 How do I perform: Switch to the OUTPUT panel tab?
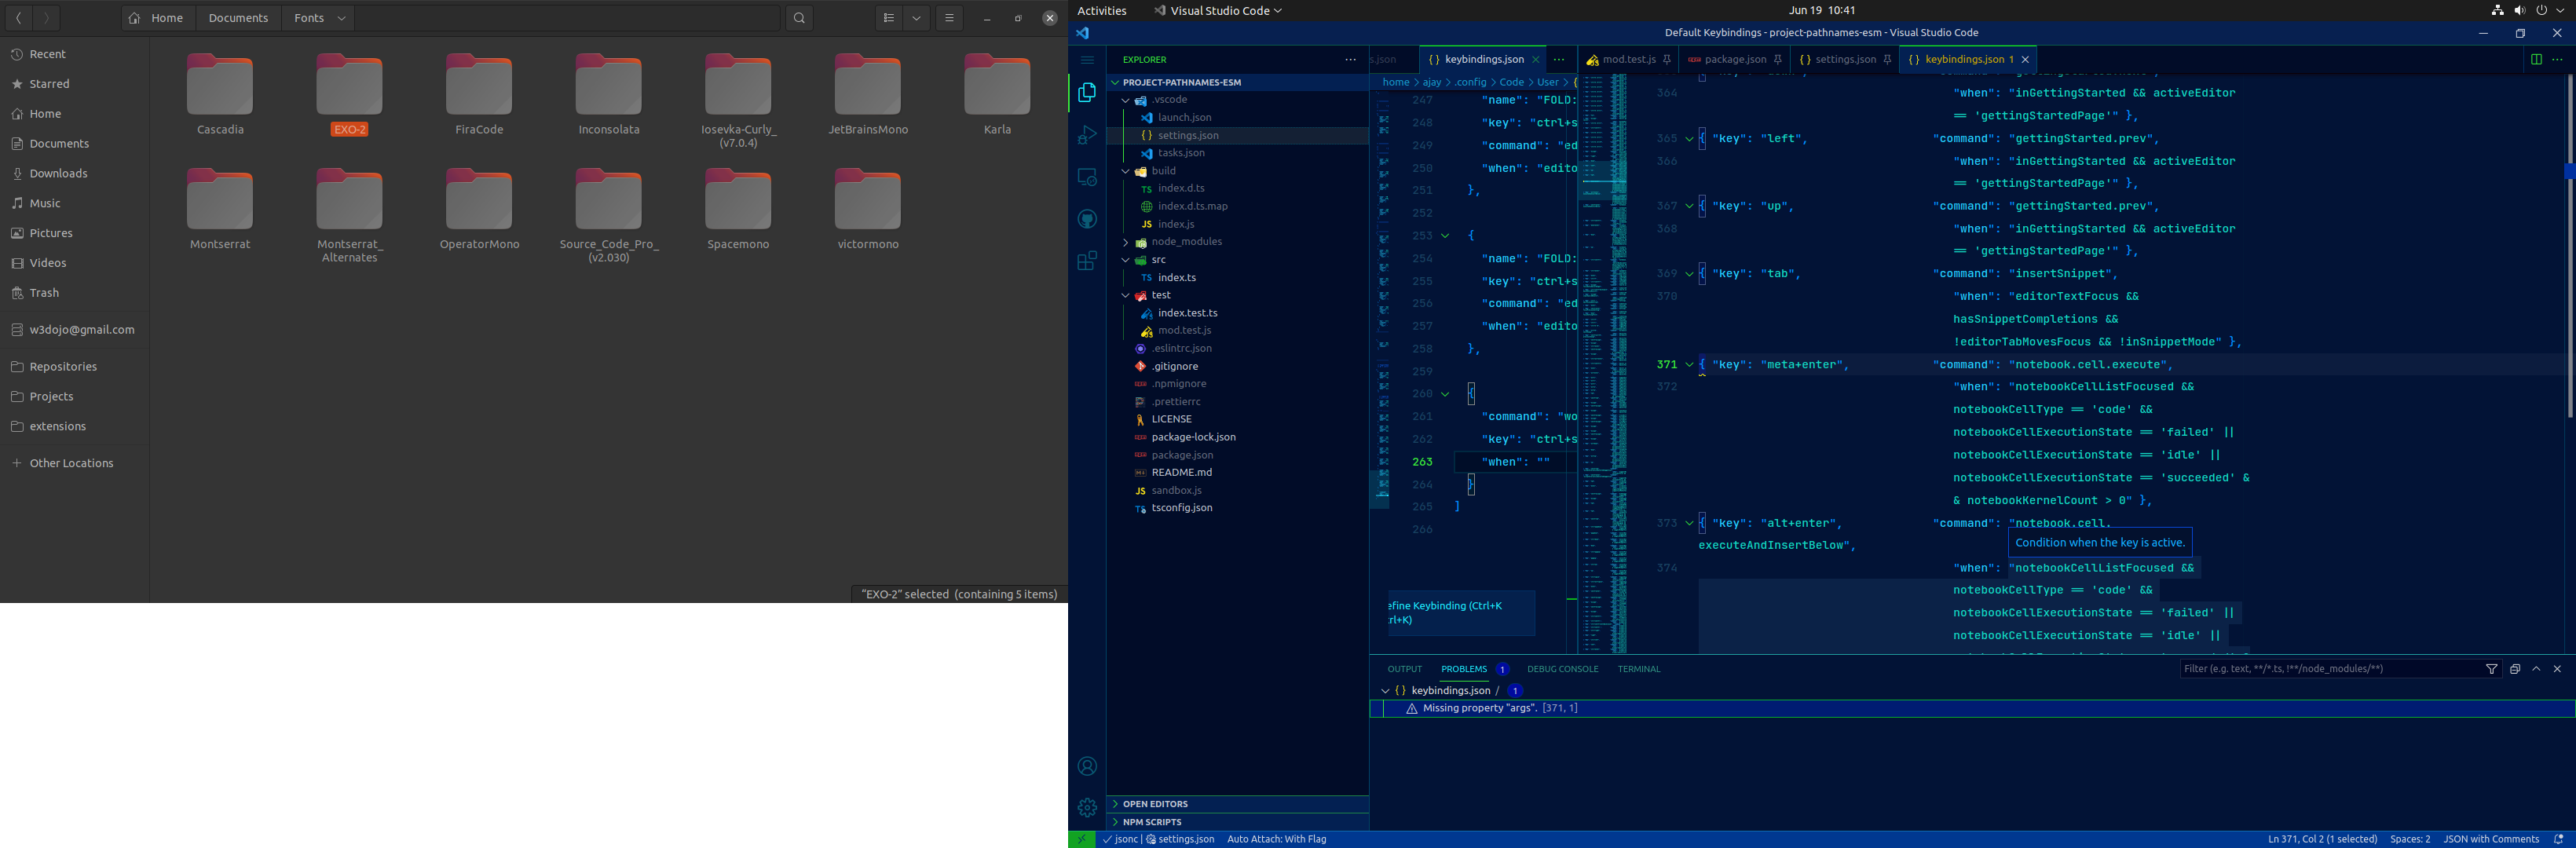[1404, 669]
